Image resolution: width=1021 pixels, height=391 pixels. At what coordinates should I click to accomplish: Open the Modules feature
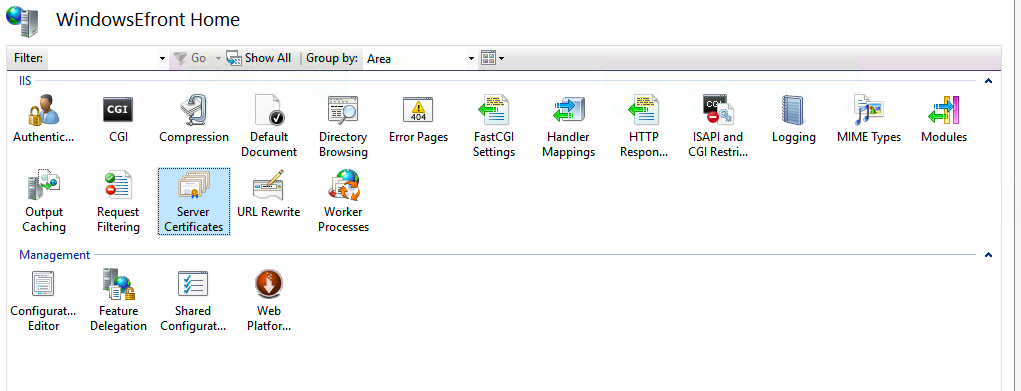pos(944,119)
